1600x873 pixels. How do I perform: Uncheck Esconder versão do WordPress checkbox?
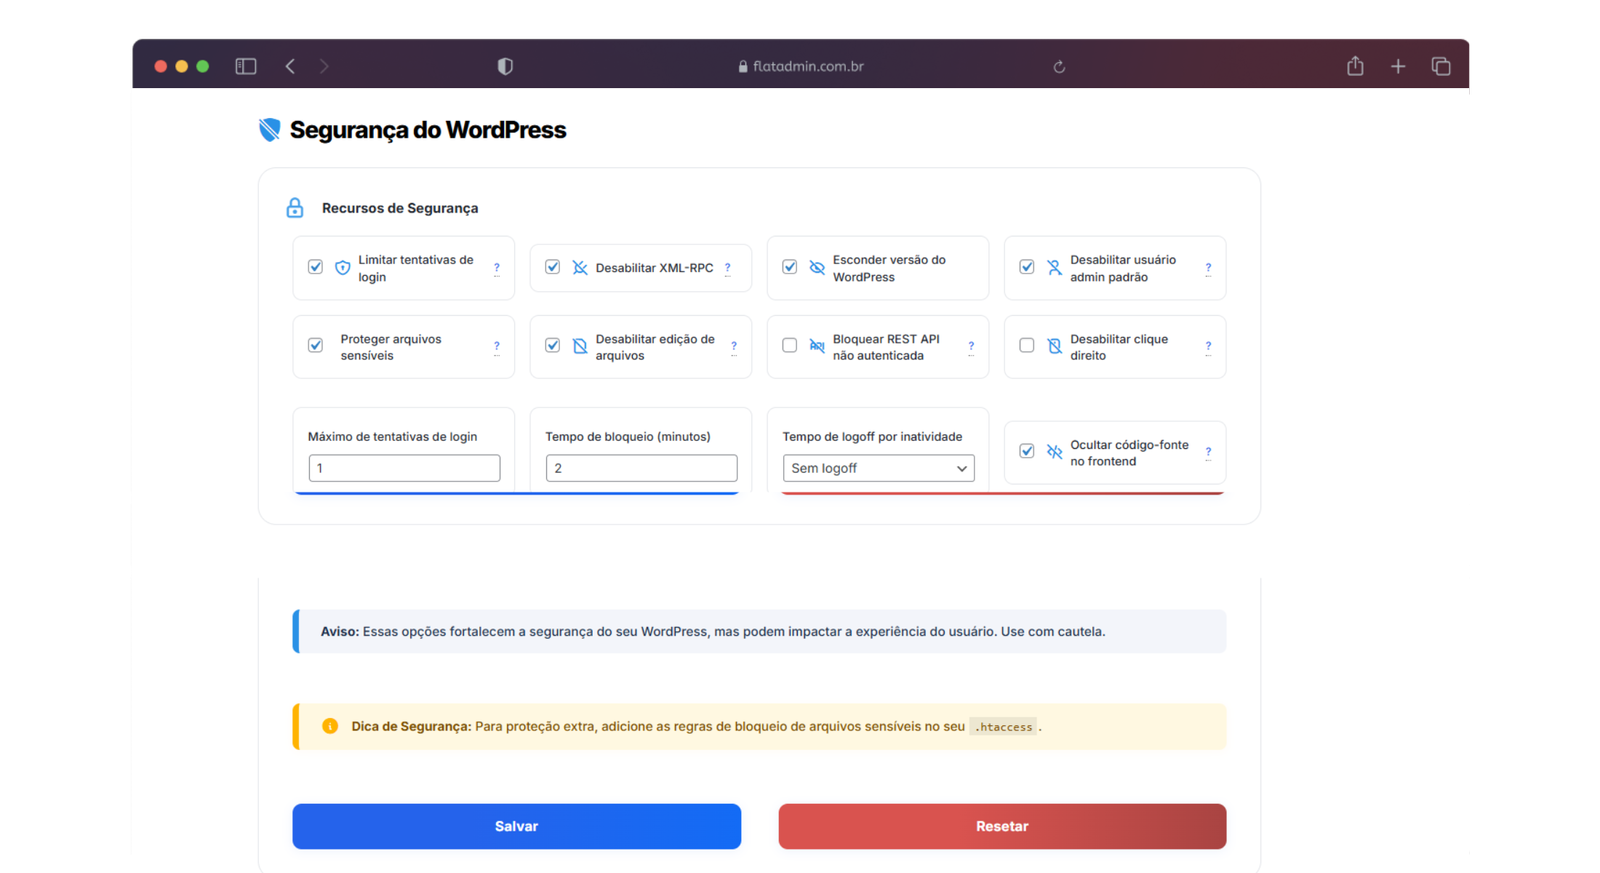789,267
